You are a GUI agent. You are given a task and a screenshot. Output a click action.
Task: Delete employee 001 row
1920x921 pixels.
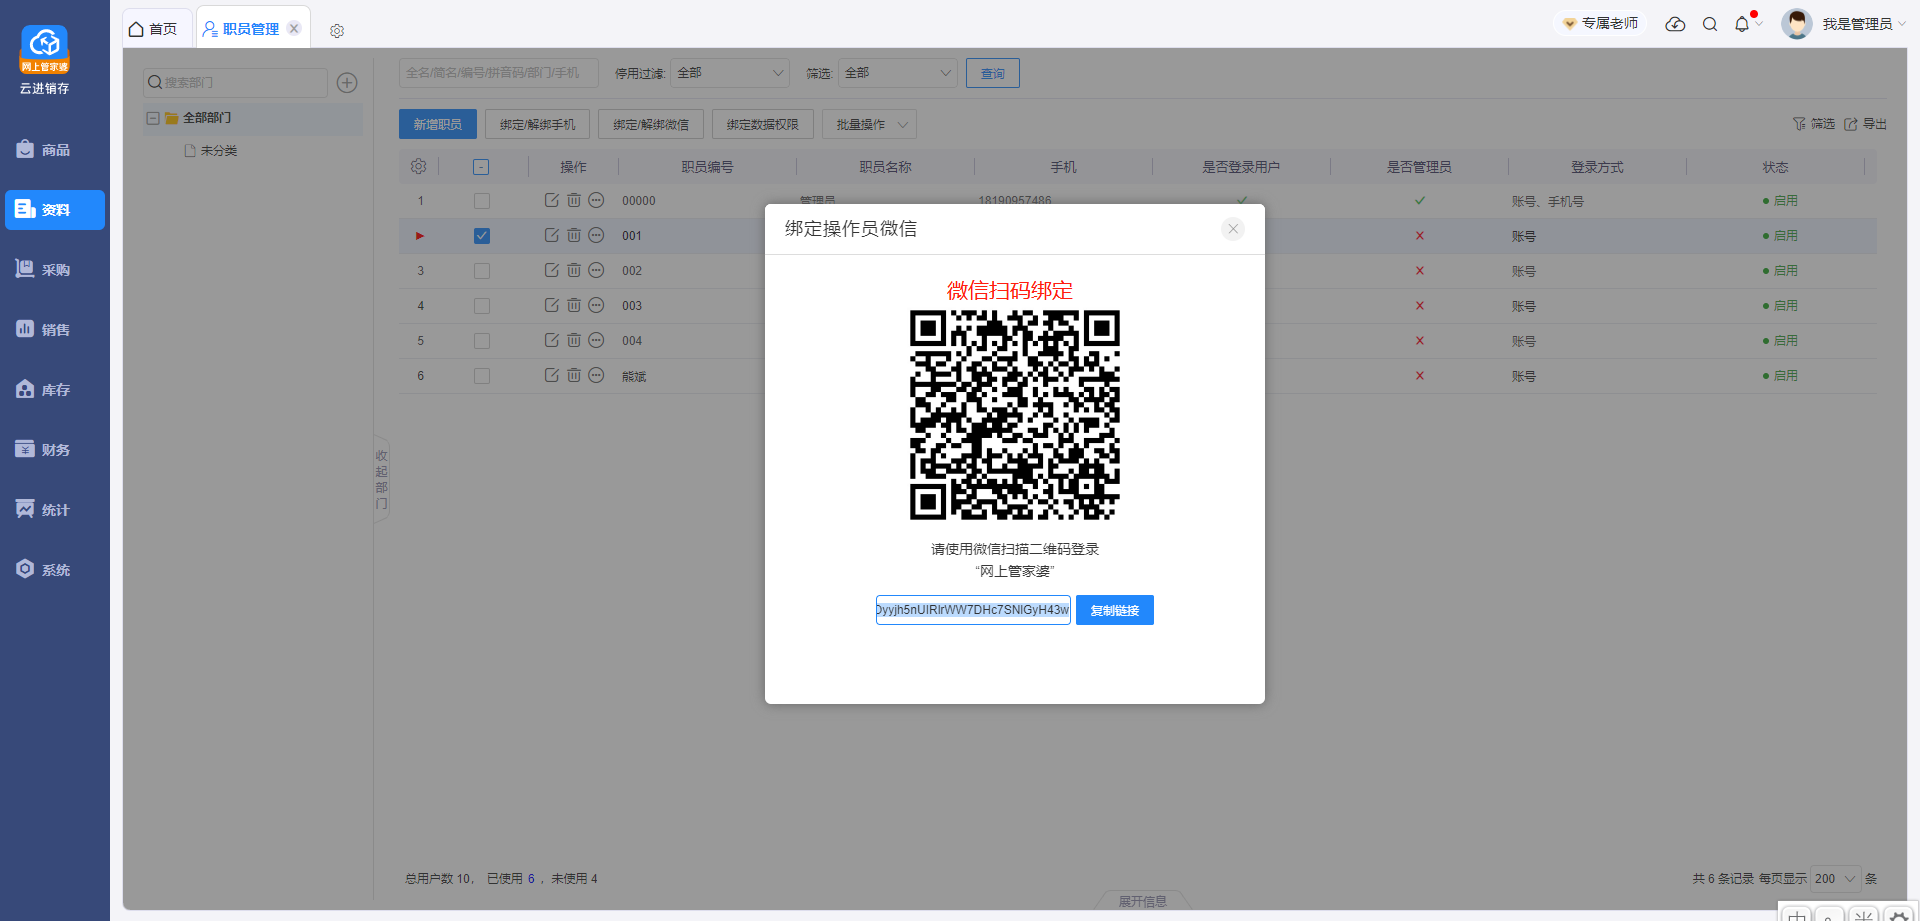(574, 235)
